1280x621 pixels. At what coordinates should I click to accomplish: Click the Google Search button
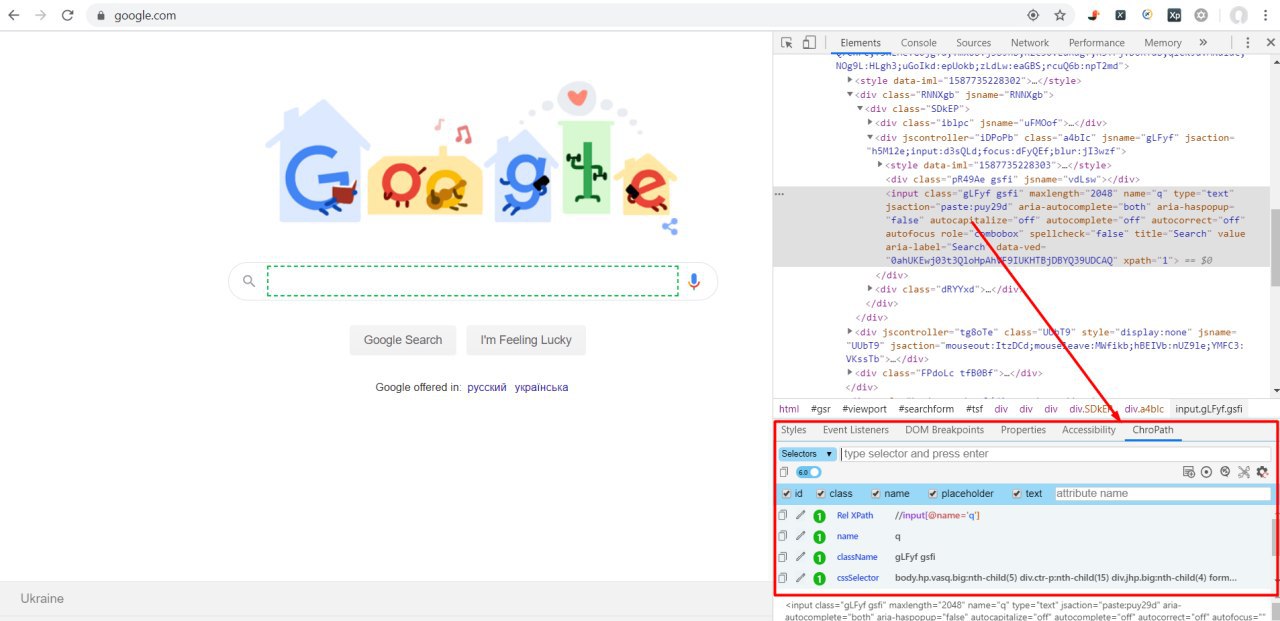(403, 340)
